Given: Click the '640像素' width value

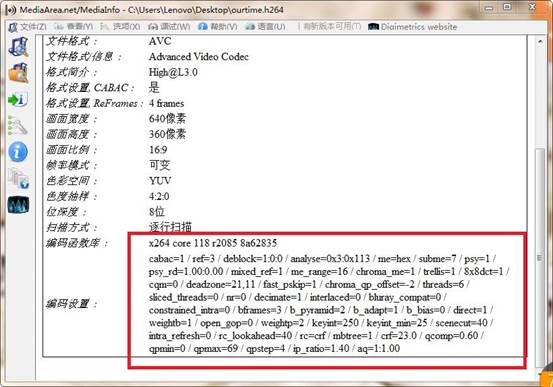Looking at the screenshot, I should coord(167,119).
